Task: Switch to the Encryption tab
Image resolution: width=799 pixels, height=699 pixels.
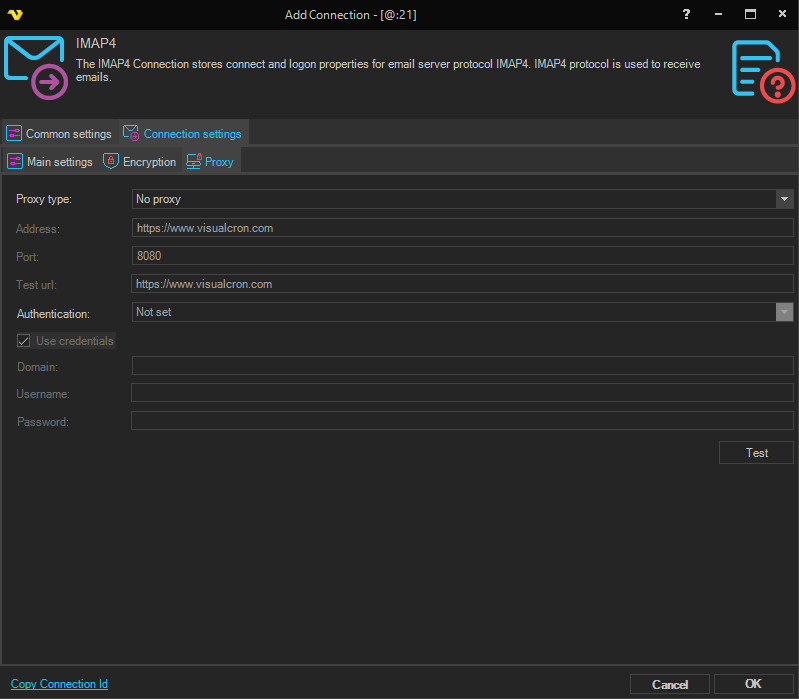Action: (149, 162)
